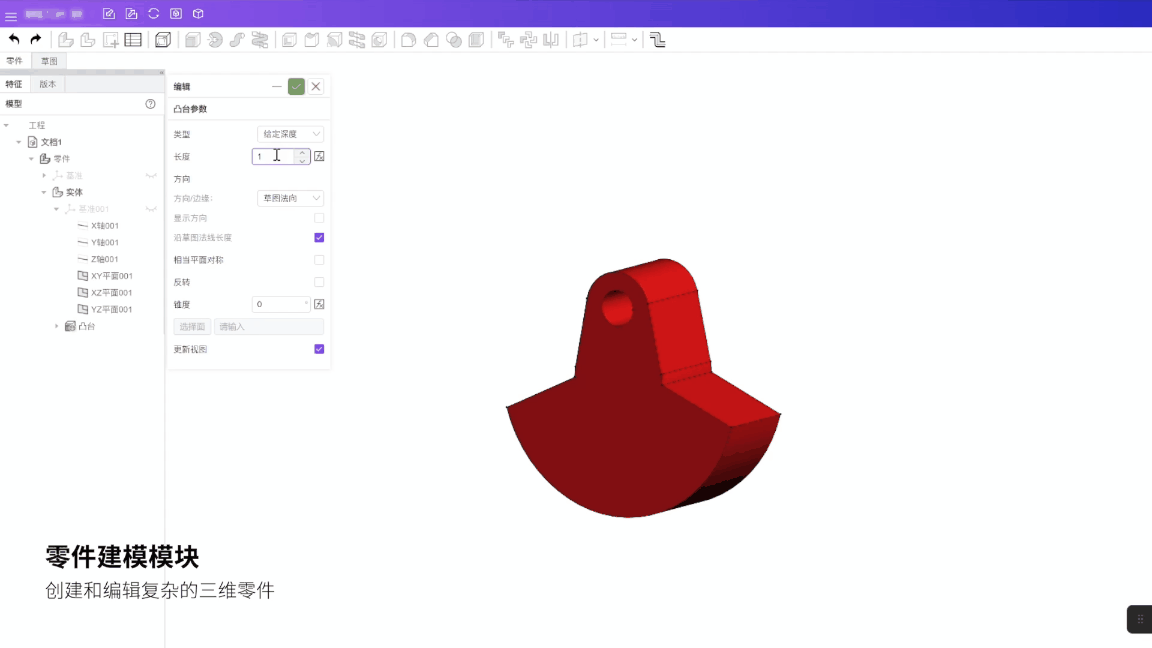Click the redo arrow in the toolbar
The height and width of the screenshot is (648, 1152).
tap(36, 40)
